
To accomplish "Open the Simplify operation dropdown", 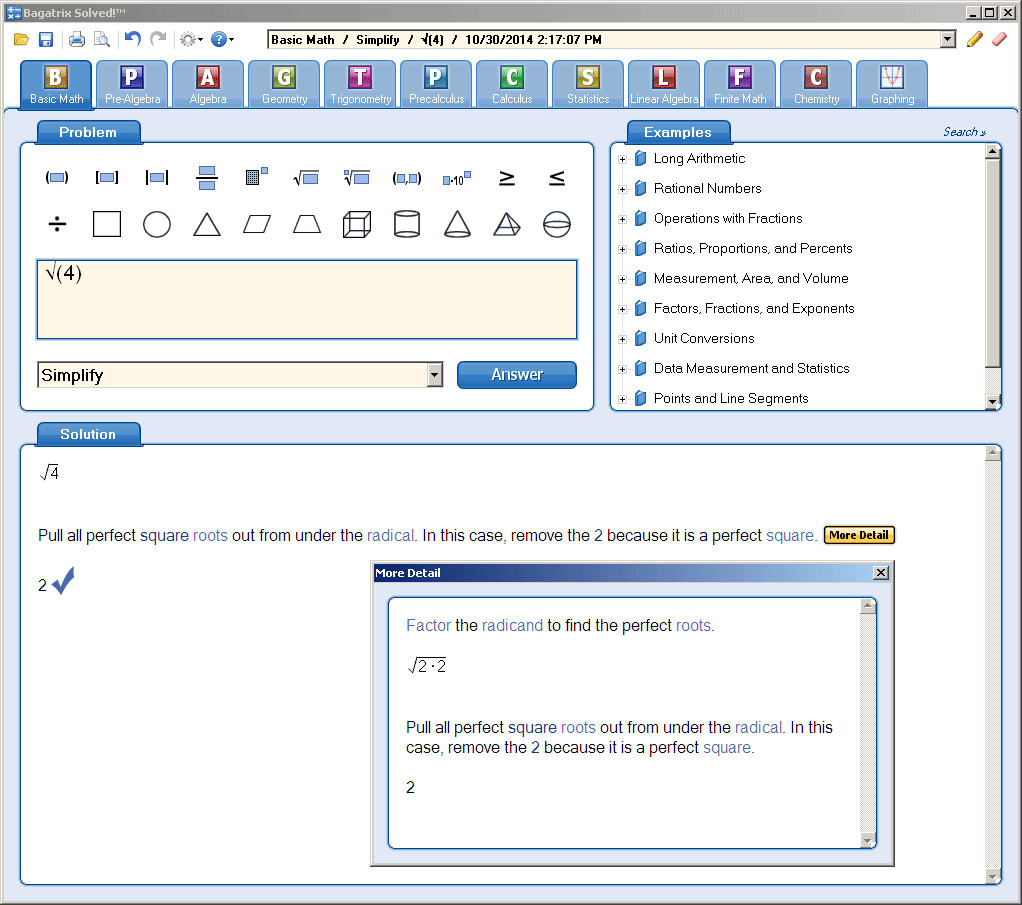I will [435, 375].
